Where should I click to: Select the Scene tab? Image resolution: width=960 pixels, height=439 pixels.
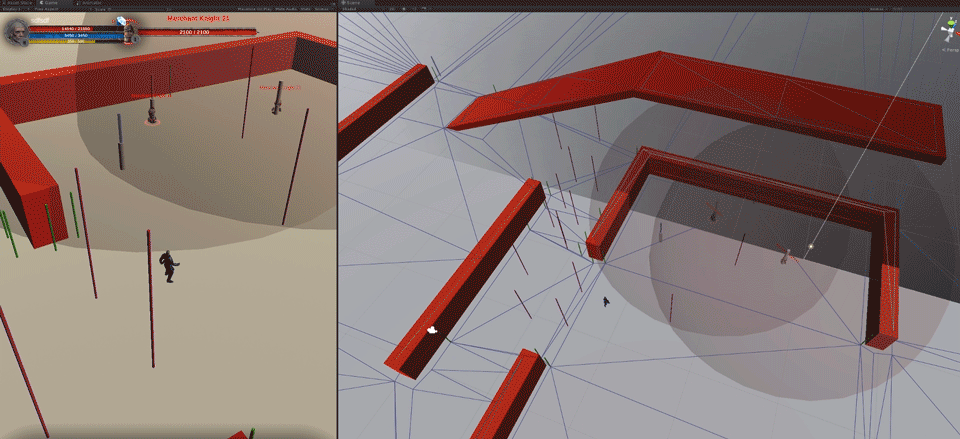355,3
